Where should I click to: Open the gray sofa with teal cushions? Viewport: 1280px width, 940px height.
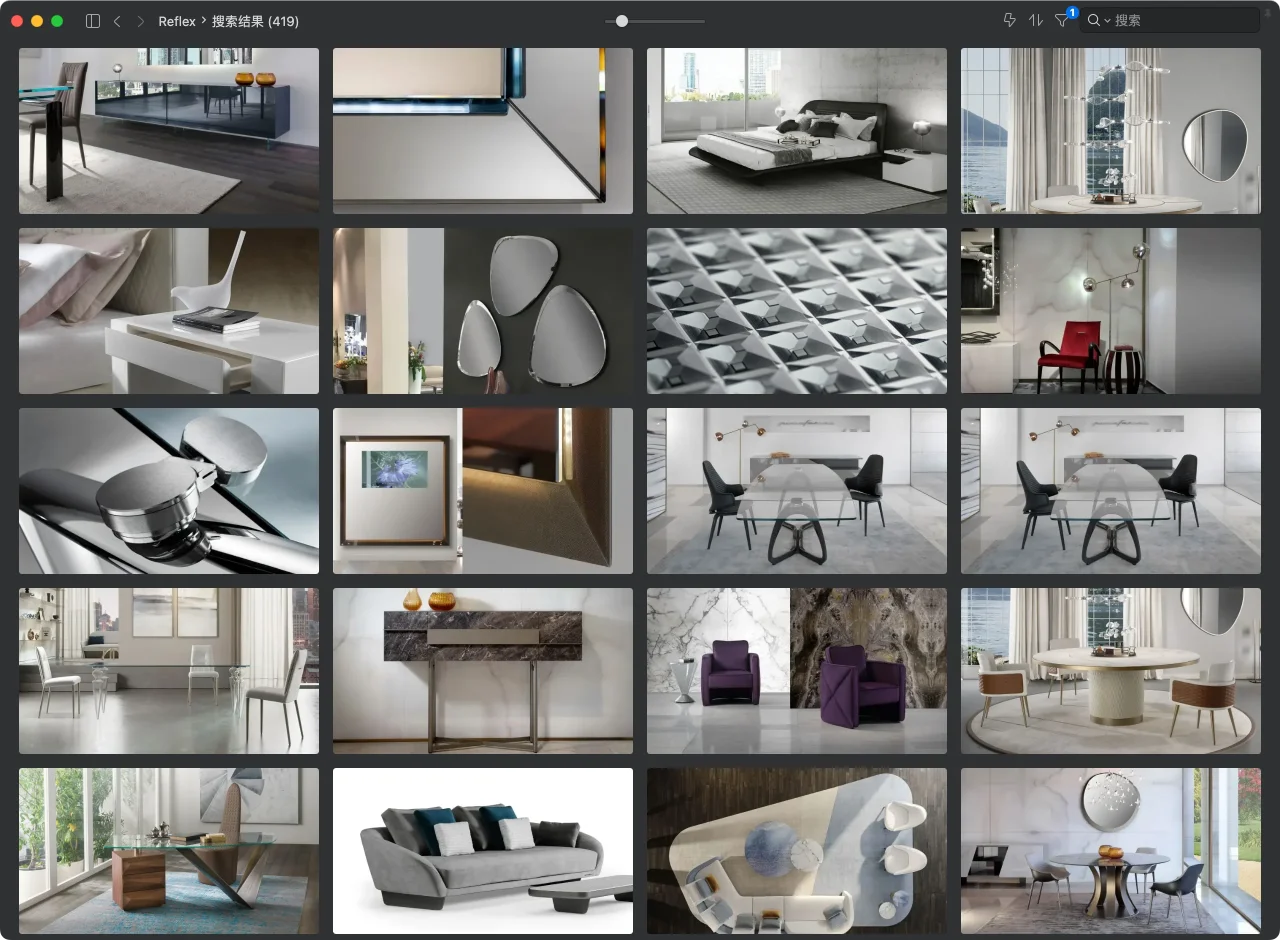click(483, 851)
